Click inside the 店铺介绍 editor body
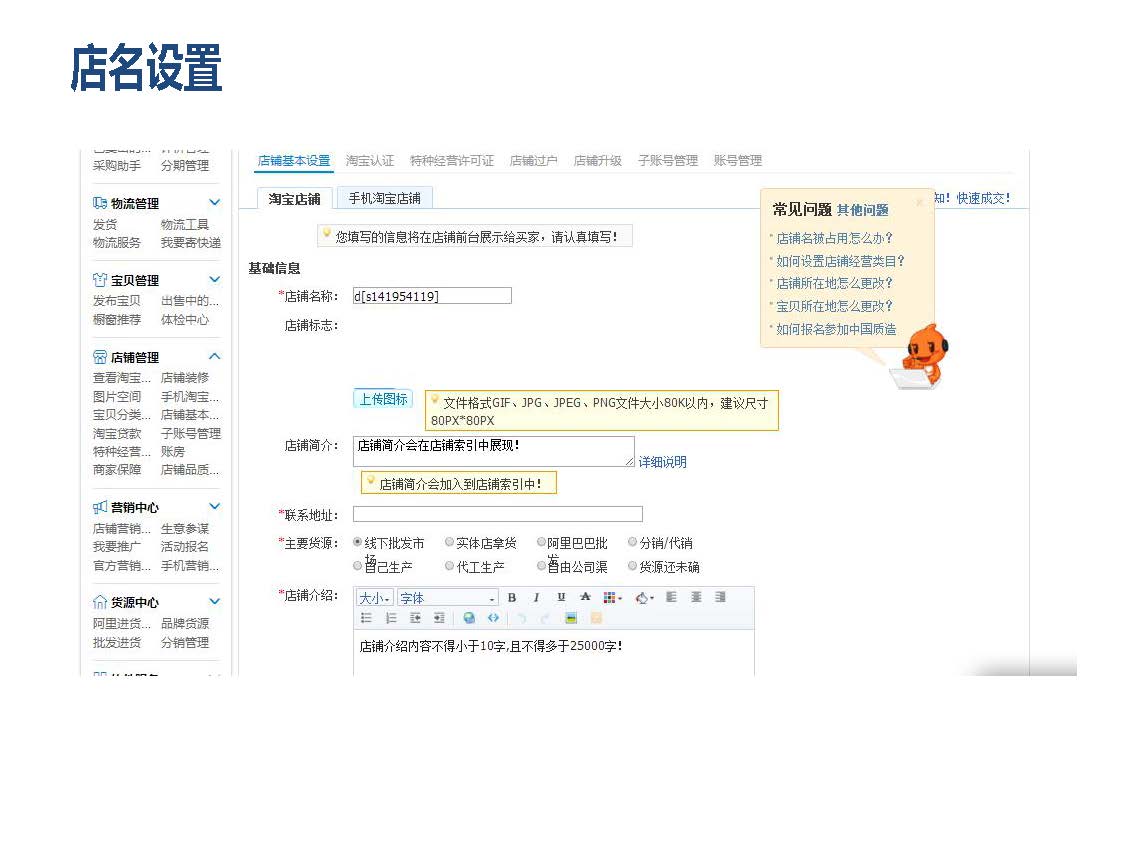The image size is (1140, 855). point(554,654)
